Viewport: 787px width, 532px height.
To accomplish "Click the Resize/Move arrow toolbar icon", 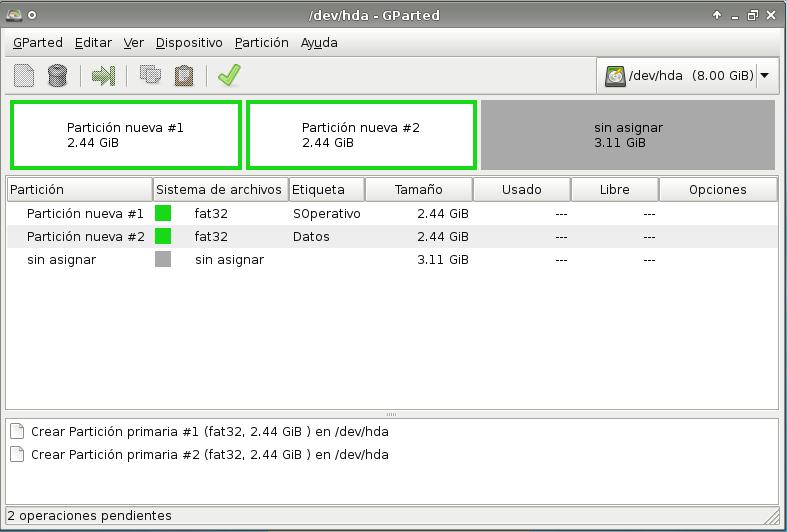I will coord(103,76).
